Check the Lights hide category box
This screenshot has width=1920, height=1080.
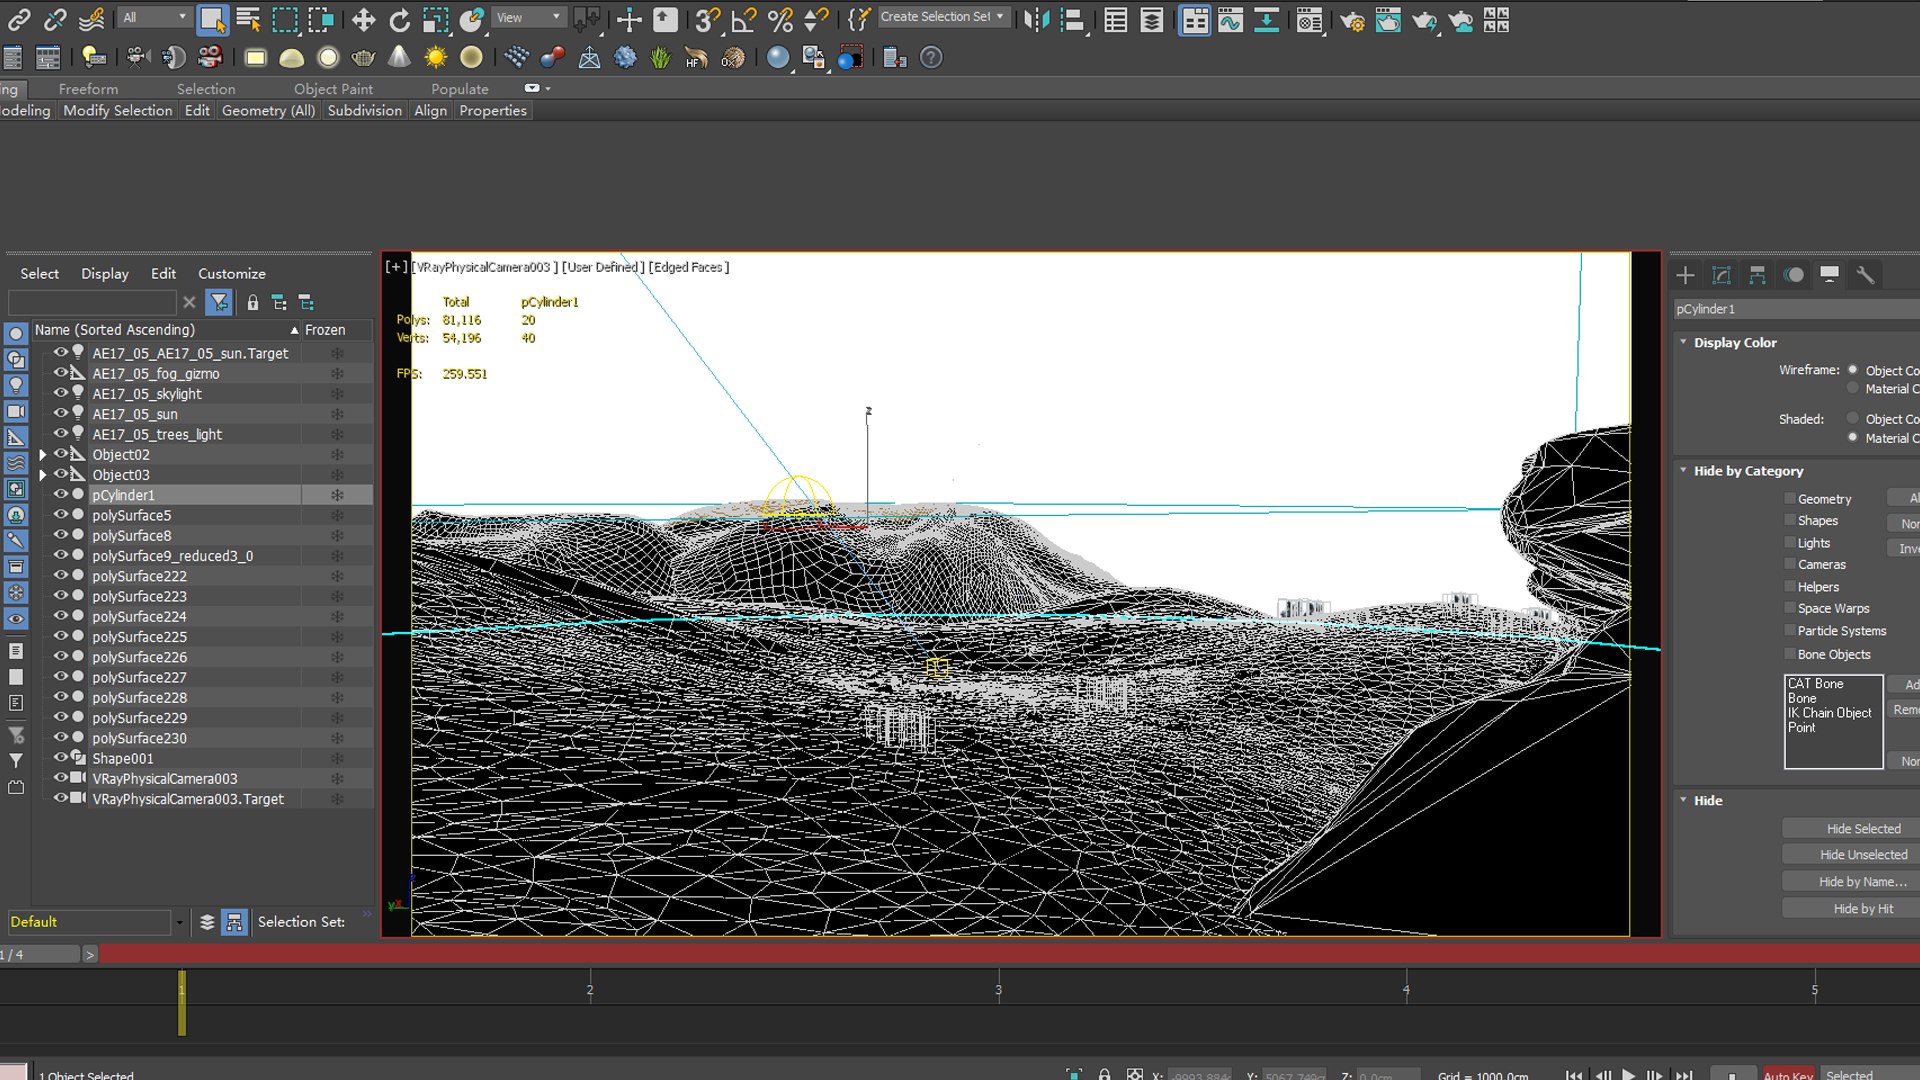pyautogui.click(x=1790, y=542)
